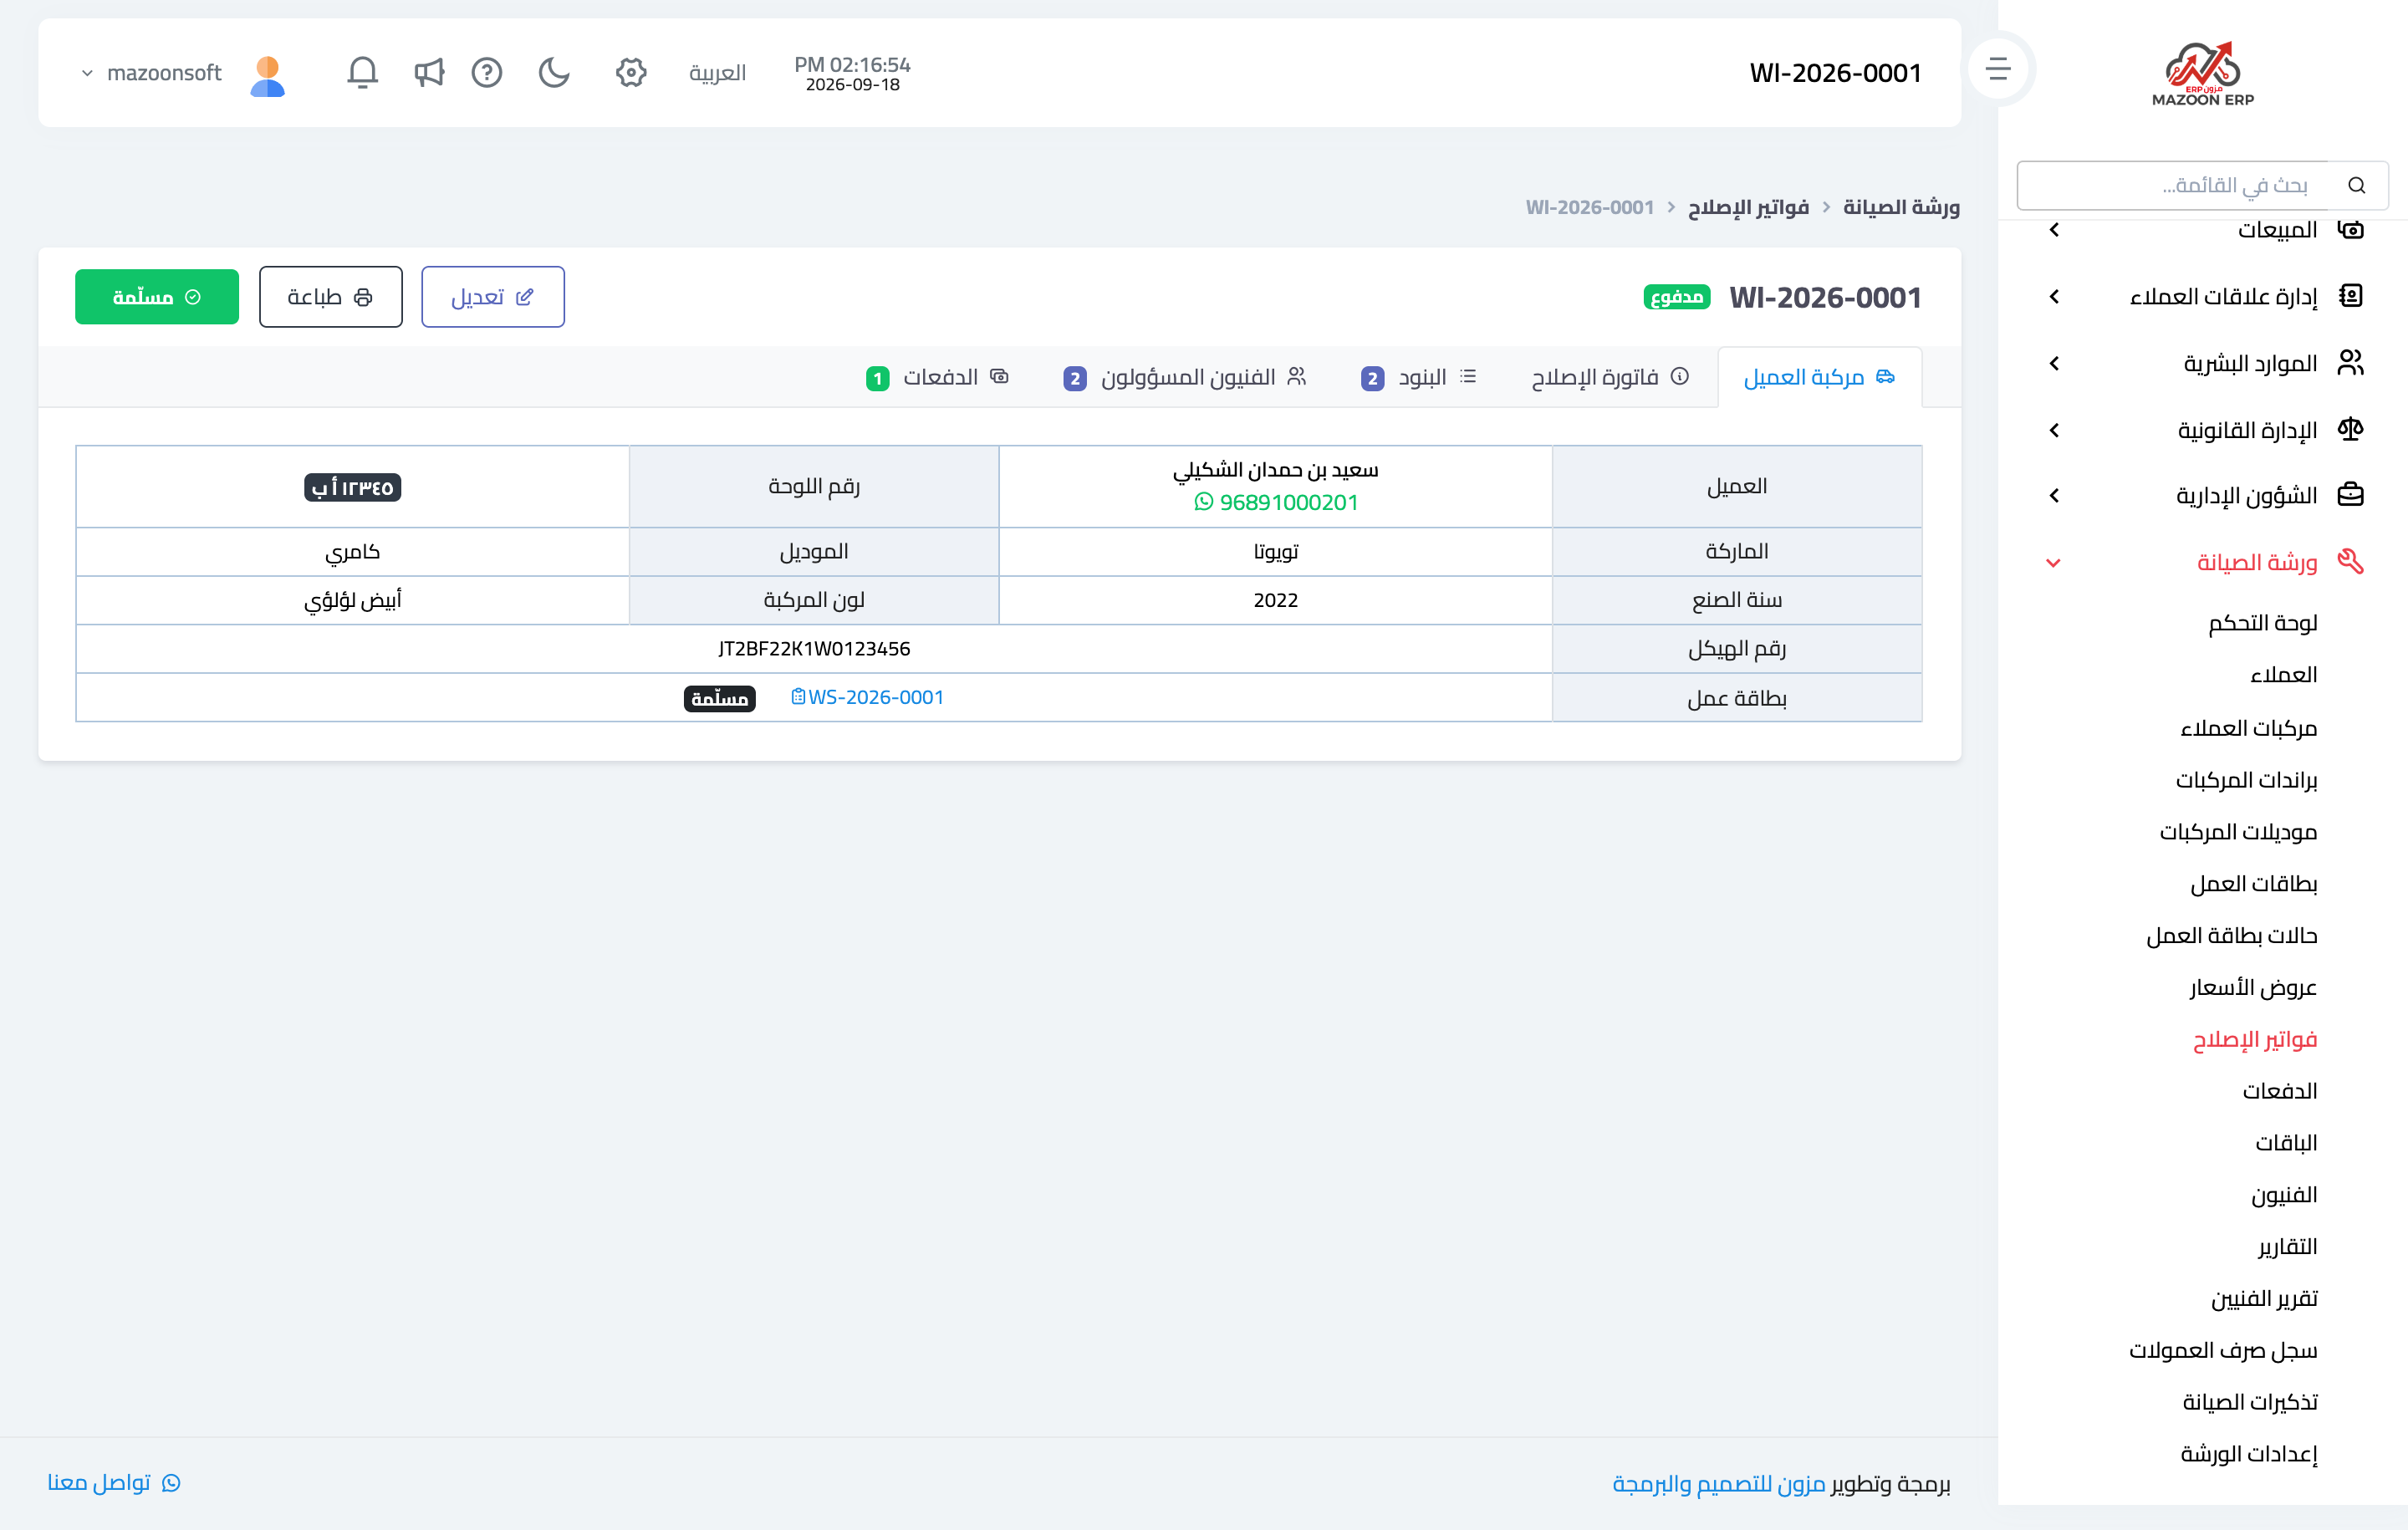Switch to الدفعات tab
This screenshot has width=2408, height=1530.
click(937, 377)
